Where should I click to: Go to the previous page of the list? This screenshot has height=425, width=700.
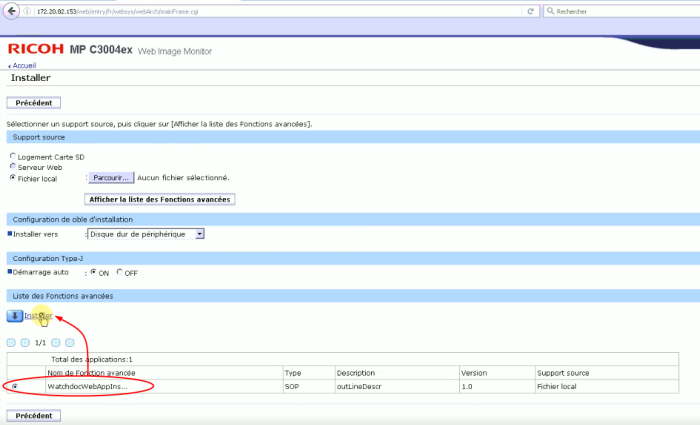25,342
